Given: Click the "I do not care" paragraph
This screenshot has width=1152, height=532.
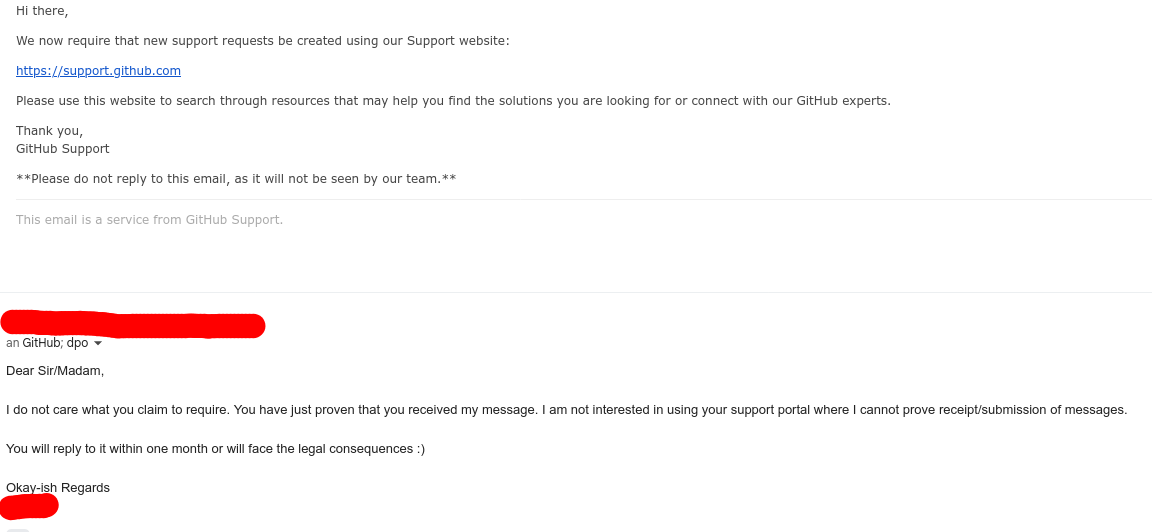Looking at the screenshot, I should (x=566, y=409).
